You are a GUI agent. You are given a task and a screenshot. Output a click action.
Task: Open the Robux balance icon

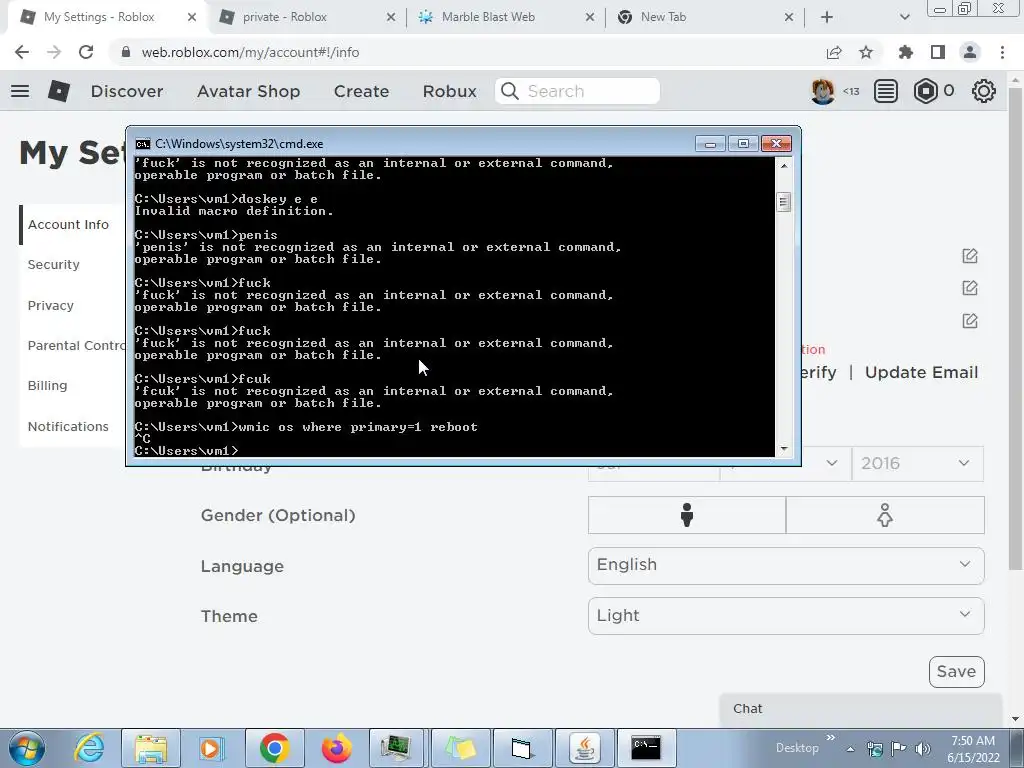(925, 91)
